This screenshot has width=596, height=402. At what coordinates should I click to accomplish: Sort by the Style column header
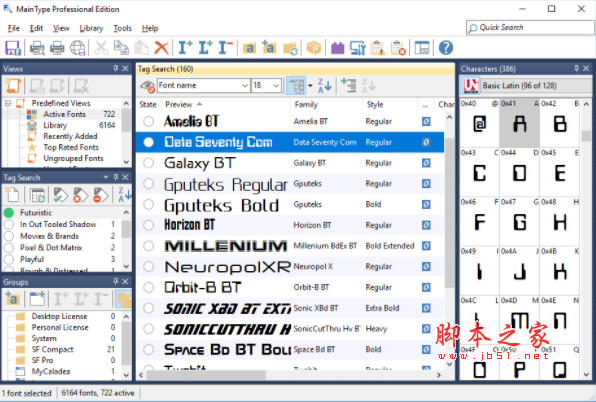pyautogui.click(x=389, y=104)
